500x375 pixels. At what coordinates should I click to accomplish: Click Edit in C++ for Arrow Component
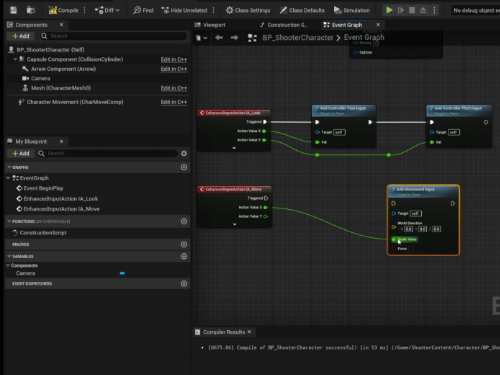click(x=174, y=69)
